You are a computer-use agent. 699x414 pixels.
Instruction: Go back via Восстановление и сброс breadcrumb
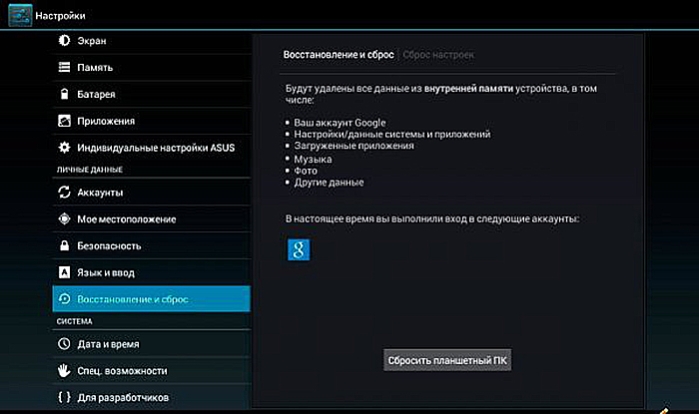[338, 55]
